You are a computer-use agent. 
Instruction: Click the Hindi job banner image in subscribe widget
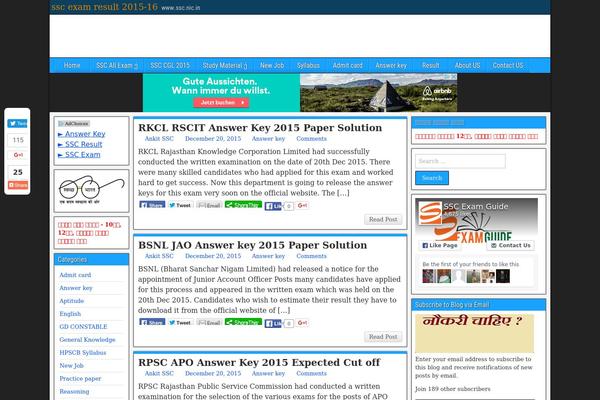click(474, 333)
